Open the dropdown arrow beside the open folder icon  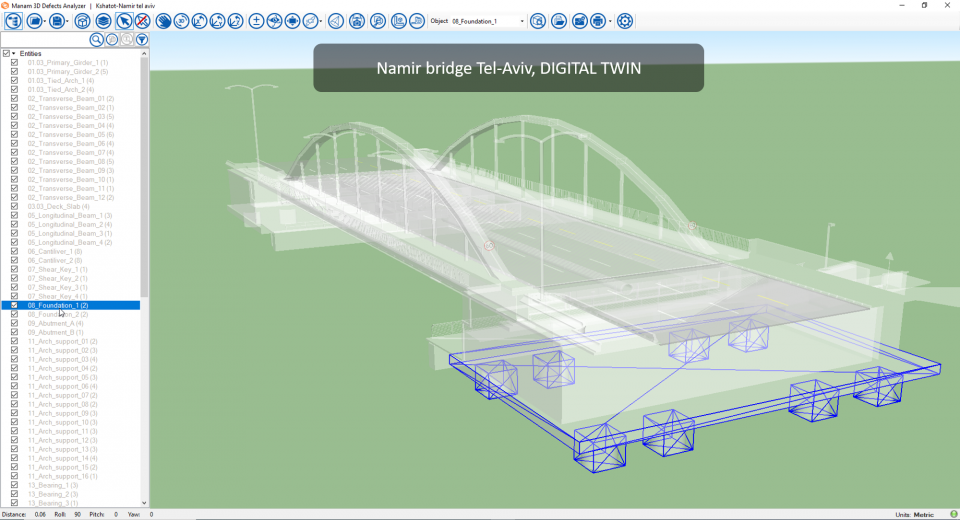(x=45, y=21)
